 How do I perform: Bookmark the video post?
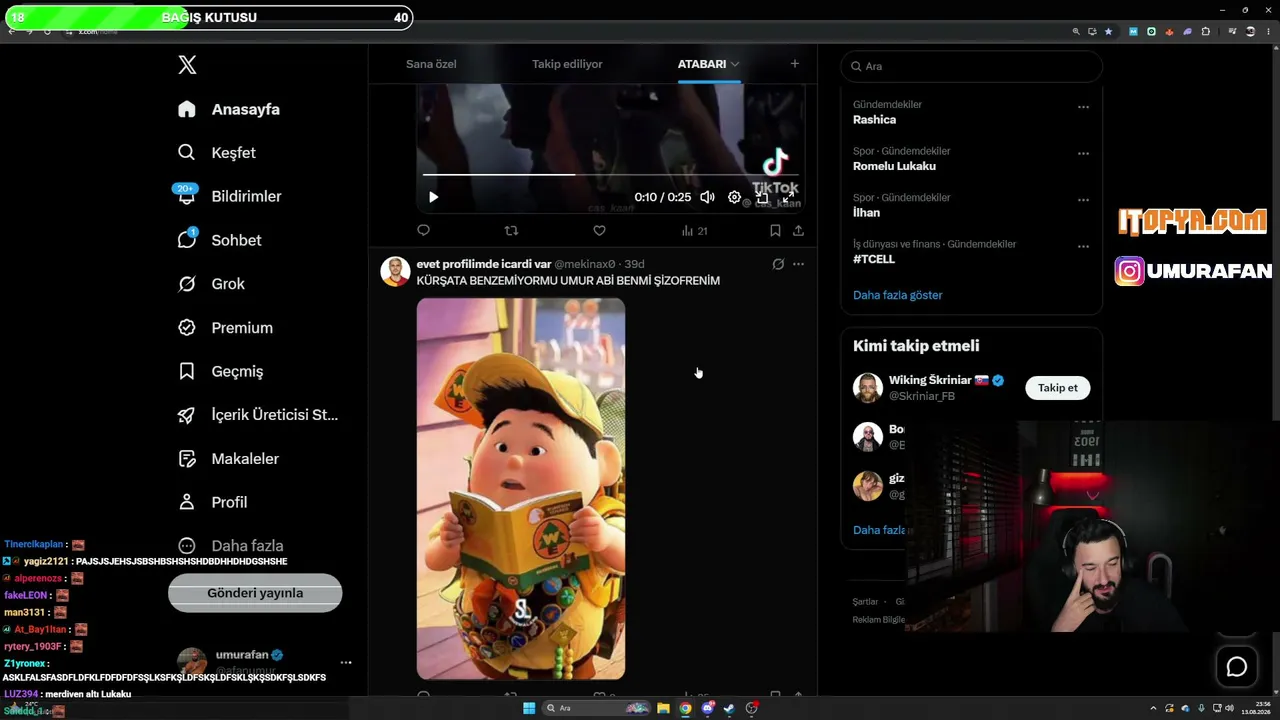[775, 231]
